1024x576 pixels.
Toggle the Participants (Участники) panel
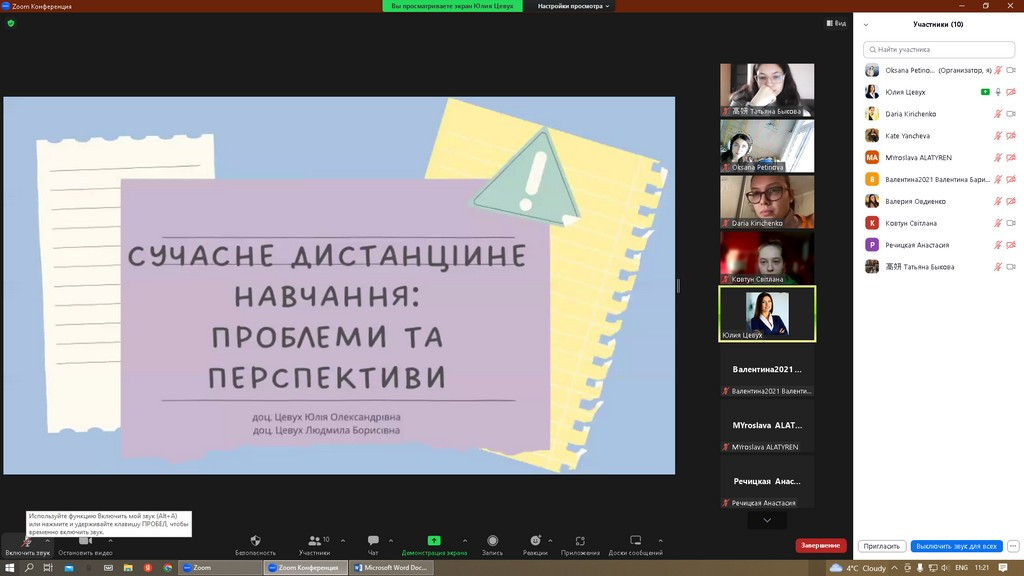pyautogui.click(x=314, y=541)
